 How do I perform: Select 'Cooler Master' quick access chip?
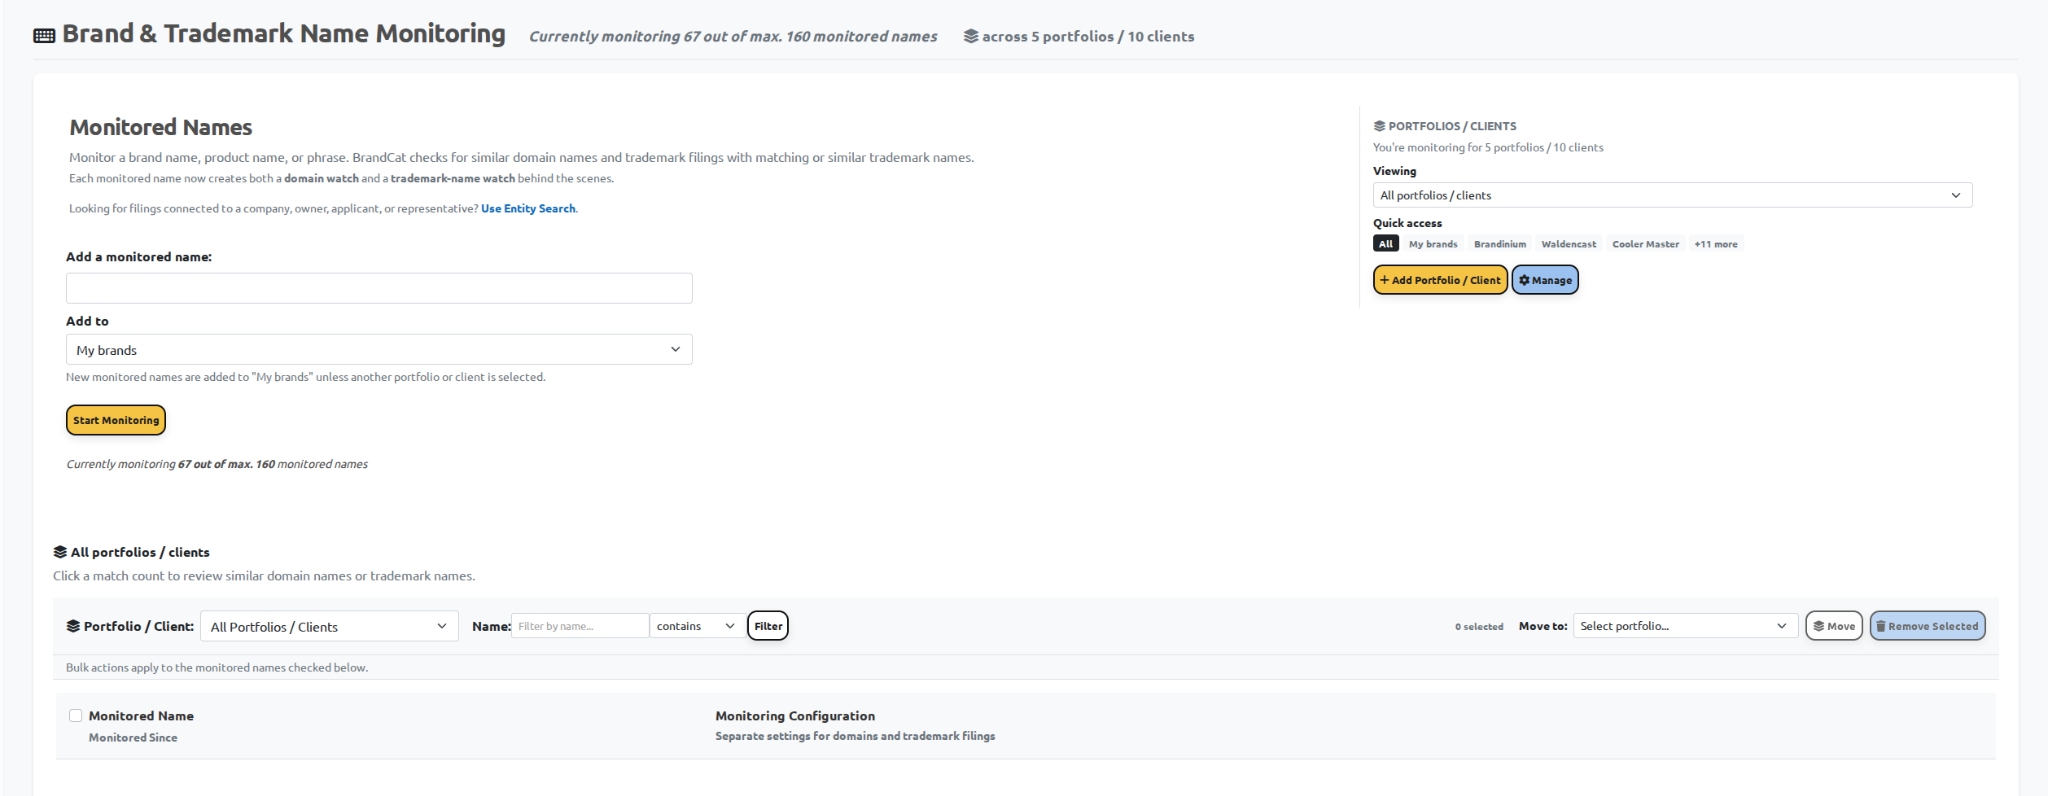1645,244
